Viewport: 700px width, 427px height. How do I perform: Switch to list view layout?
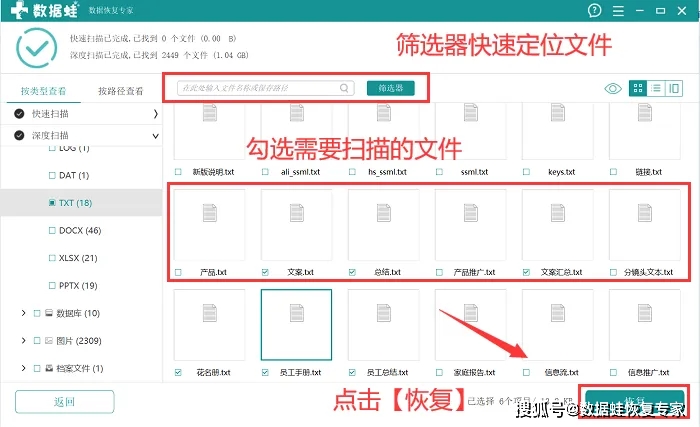656,88
